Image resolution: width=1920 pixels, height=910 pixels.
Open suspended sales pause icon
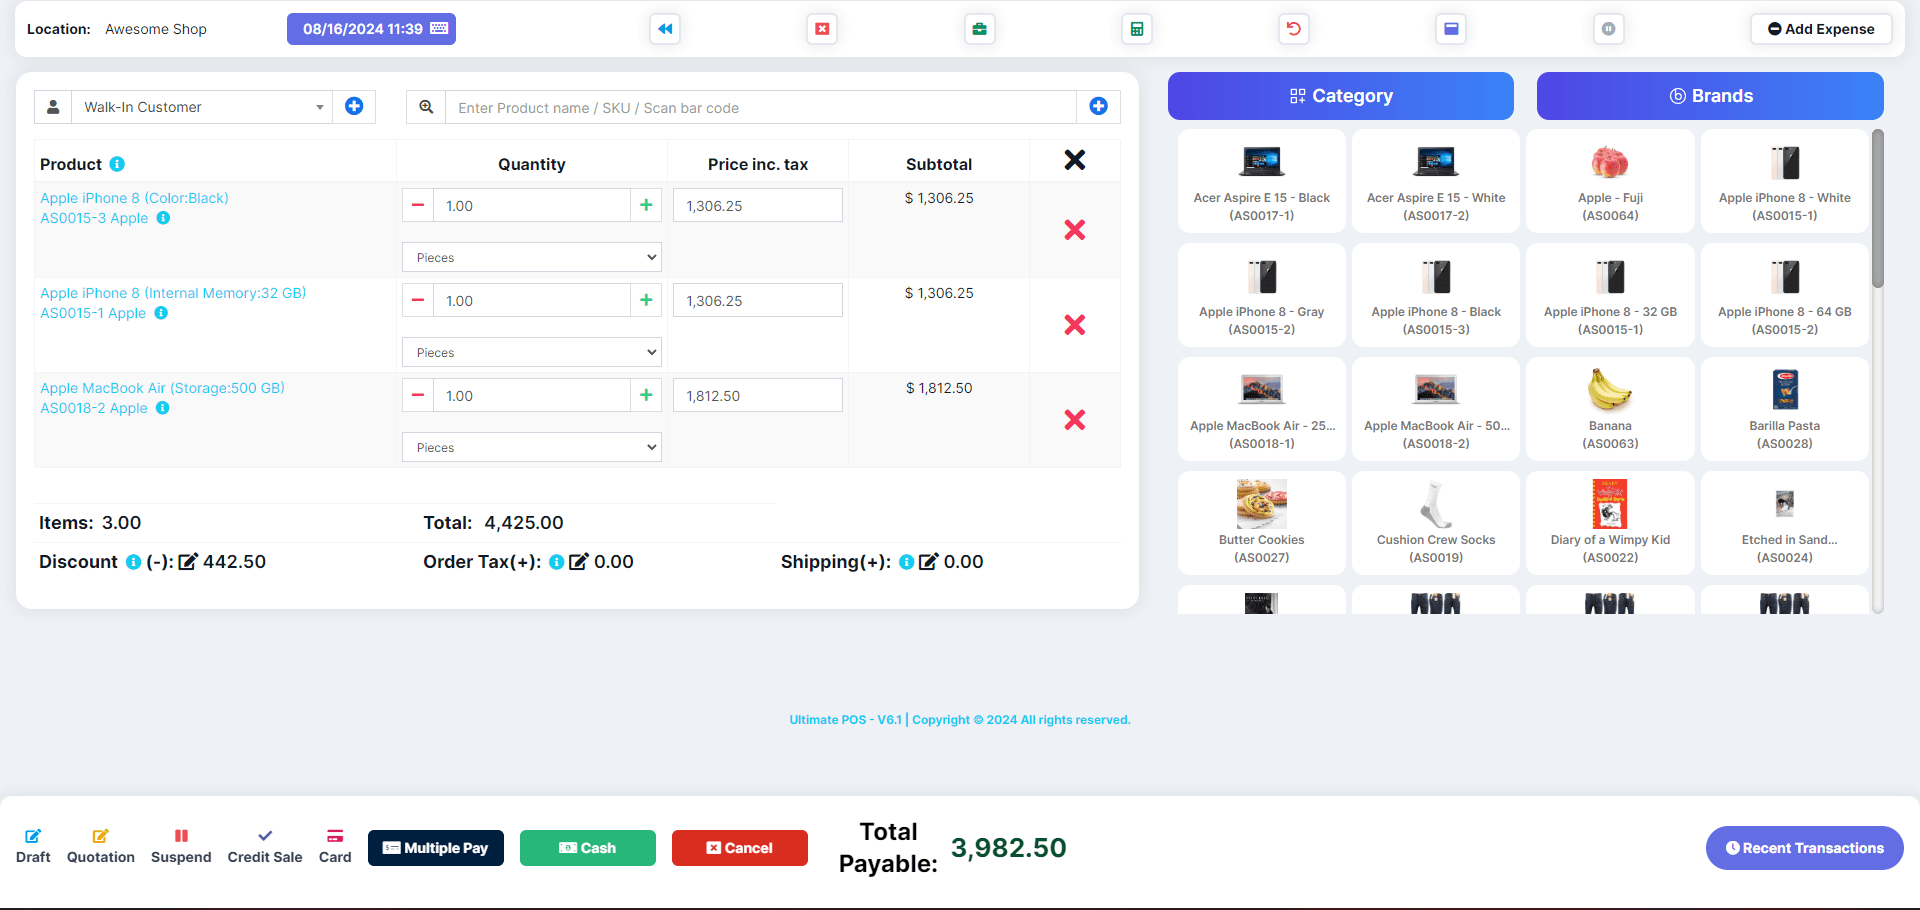[x=1608, y=29]
